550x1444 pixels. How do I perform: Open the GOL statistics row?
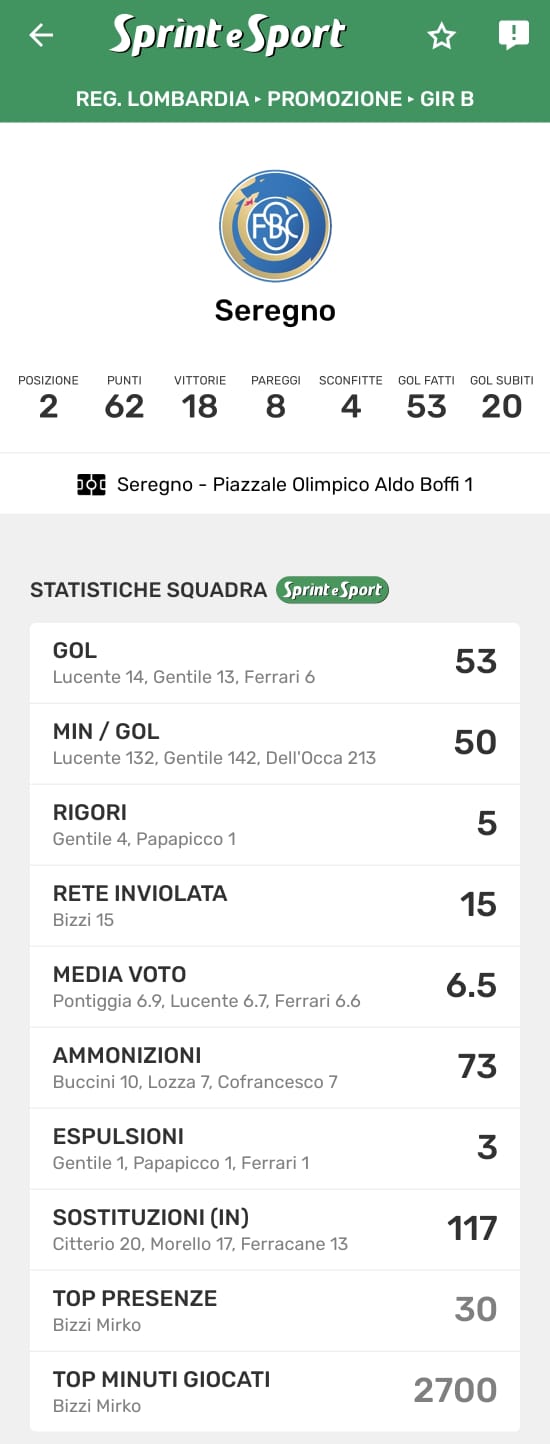275,663
